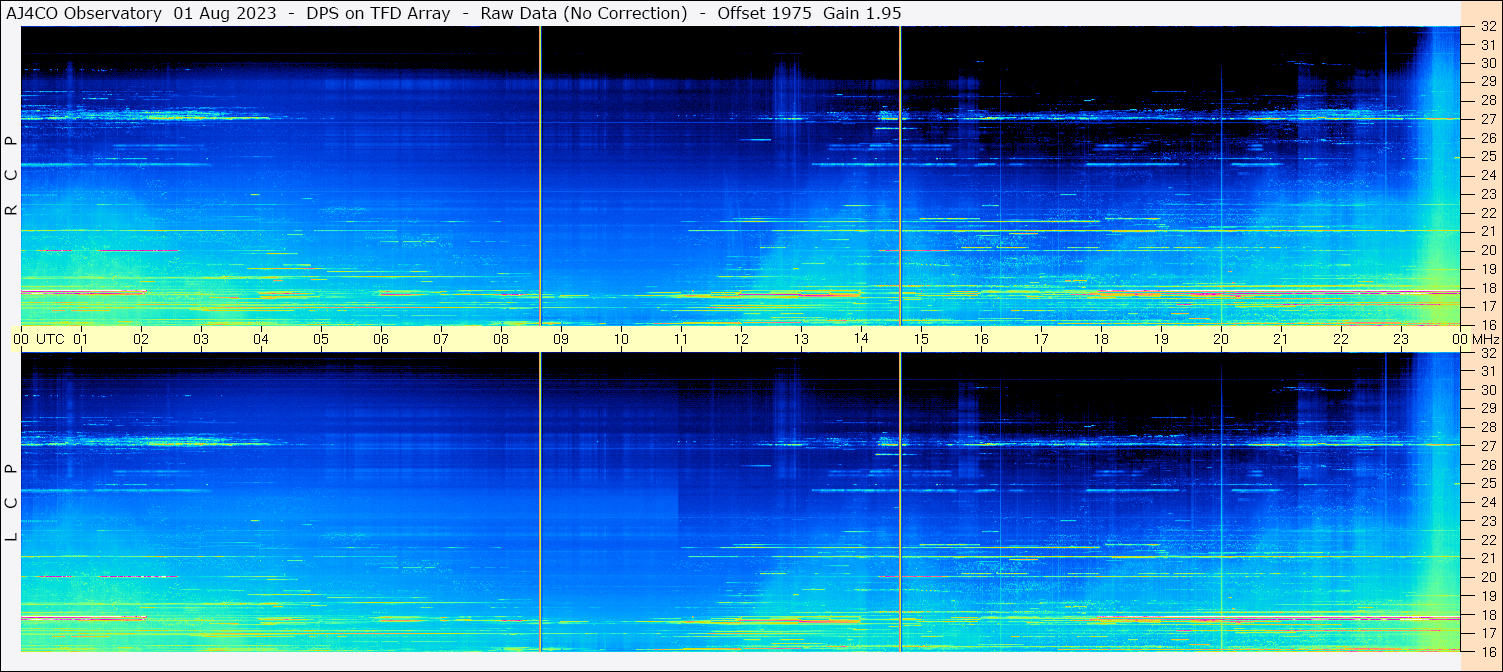Click the '00 MHz' end label on time axis
This screenshot has width=1503, height=672.
tap(1474, 339)
